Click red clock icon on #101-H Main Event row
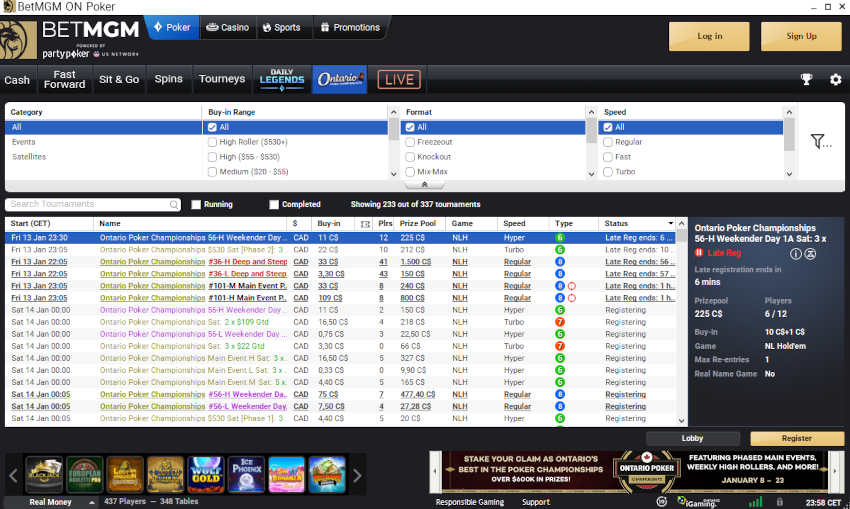The width and height of the screenshot is (850, 509). coord(571,298)
